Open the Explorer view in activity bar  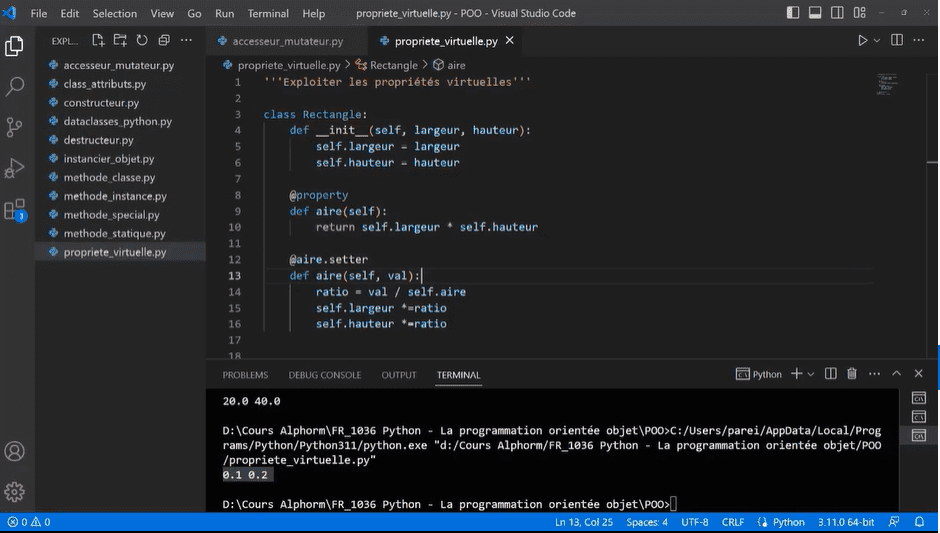point(14,46)
